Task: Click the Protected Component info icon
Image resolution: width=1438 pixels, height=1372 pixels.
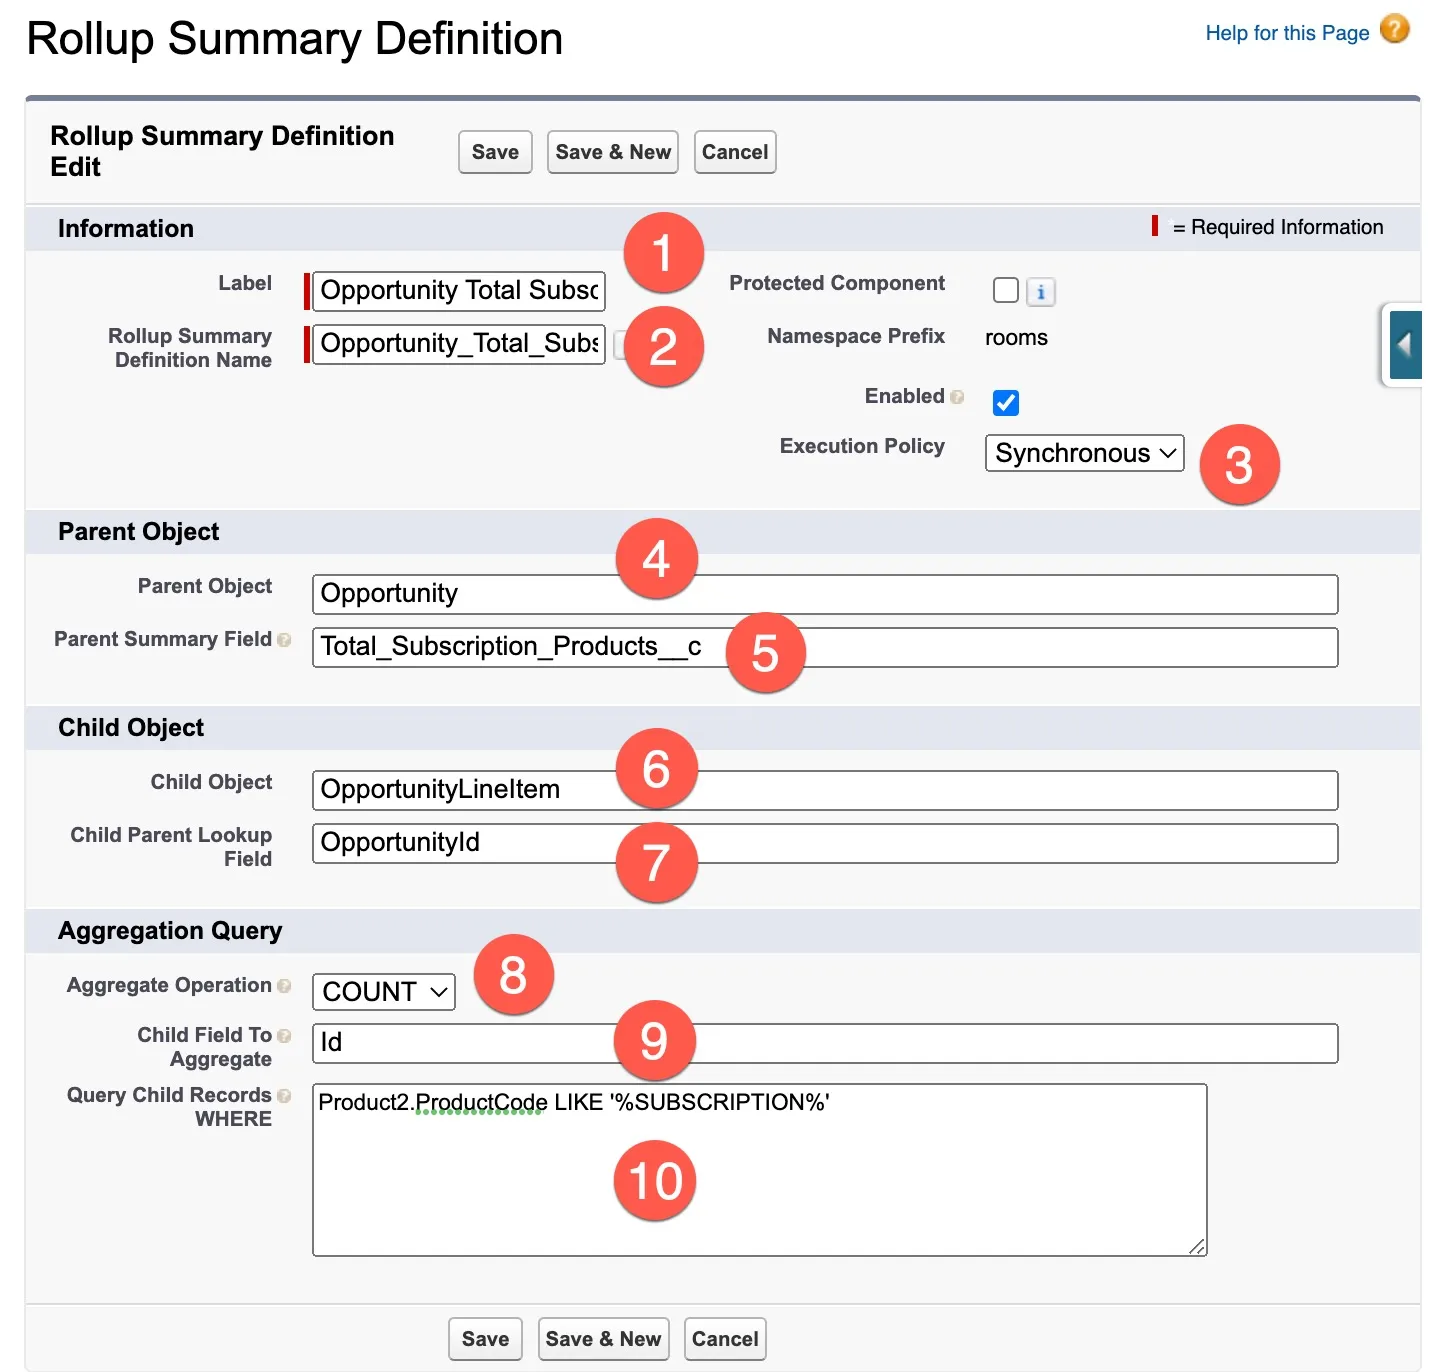Action: (1041, 292)
